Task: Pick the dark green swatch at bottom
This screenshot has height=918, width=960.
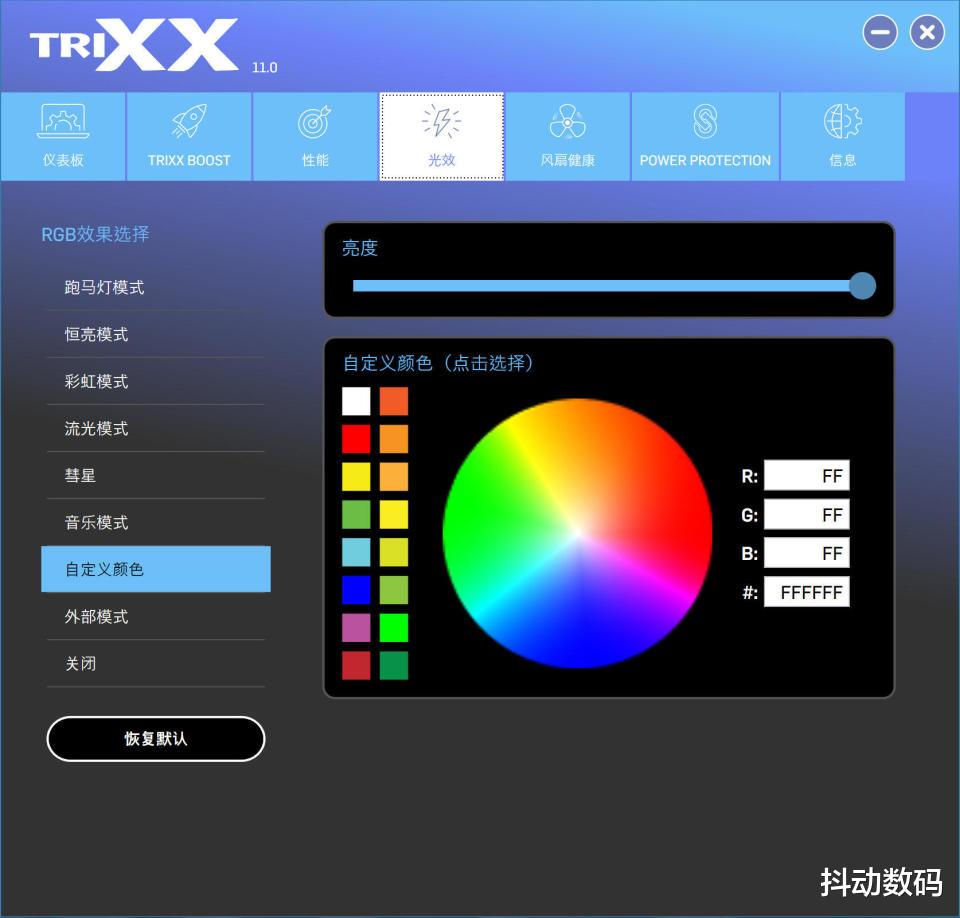Action: pyautogui.click(x=394, y=666)
